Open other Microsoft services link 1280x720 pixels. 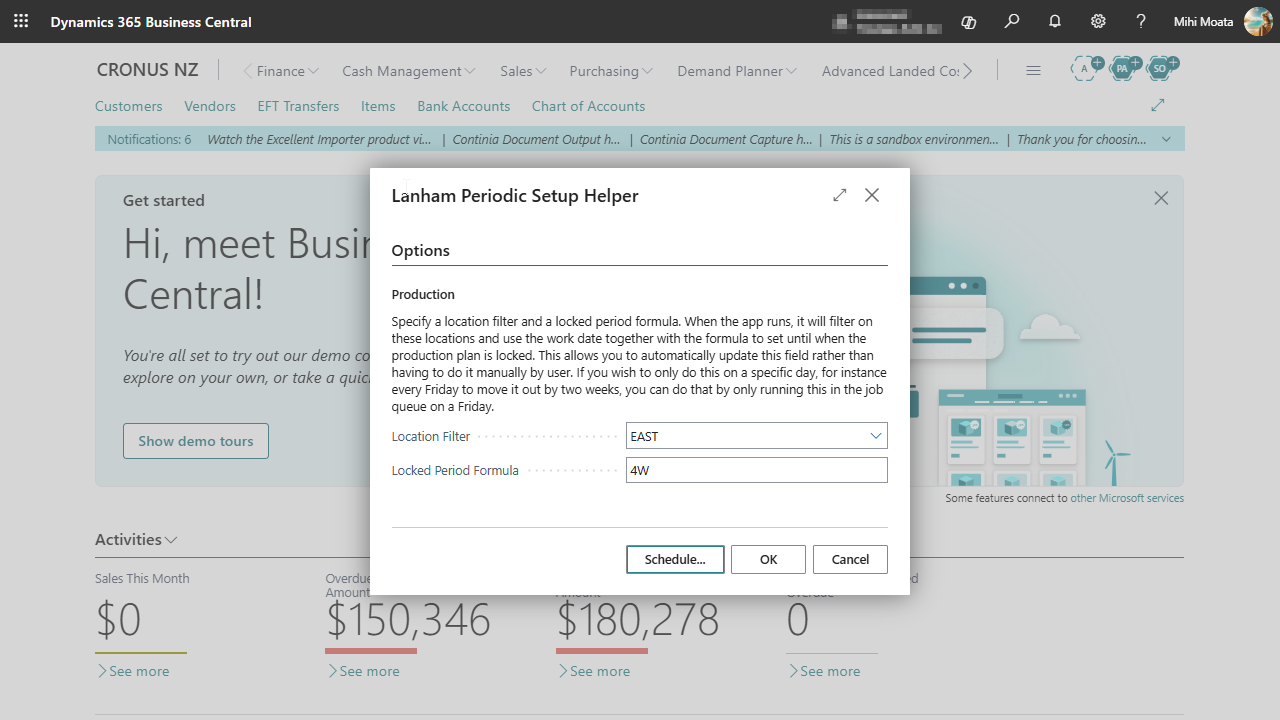[1127, 498]
